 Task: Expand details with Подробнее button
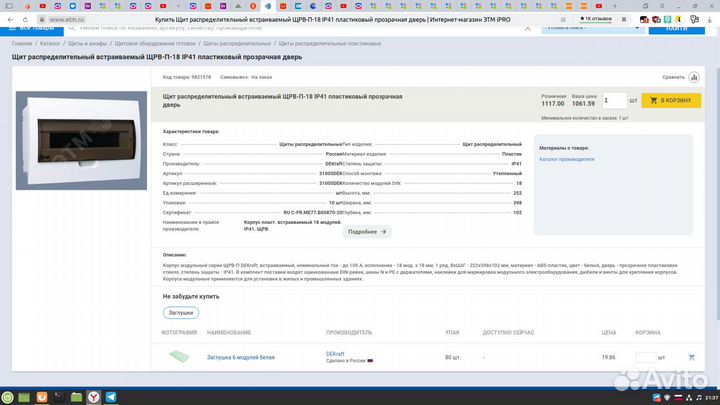pyautogui.click(x=367, y=231)
